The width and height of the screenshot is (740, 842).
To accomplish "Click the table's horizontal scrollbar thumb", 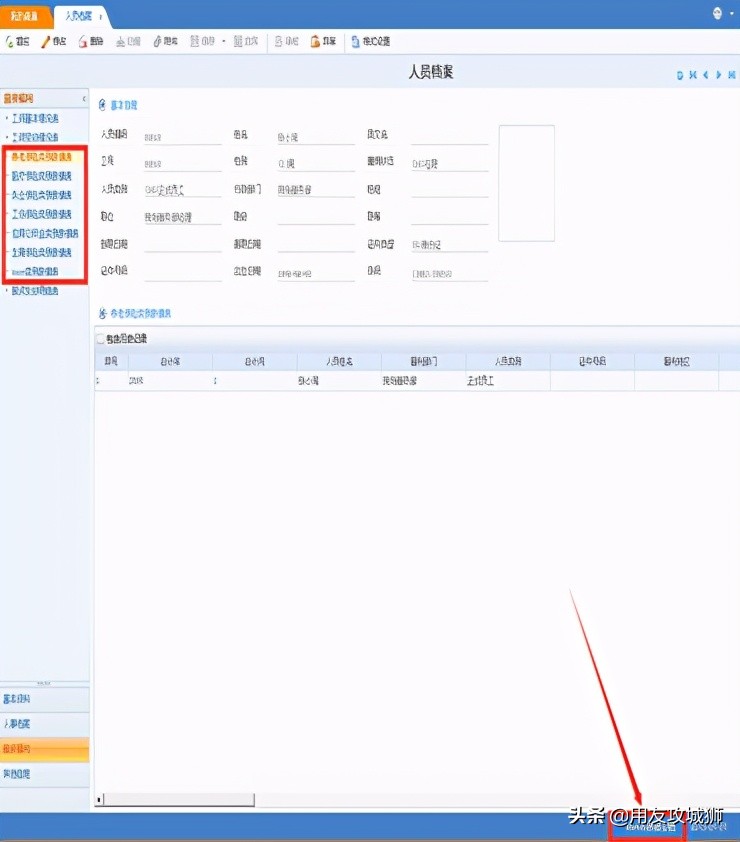I will click(x=179, y=800).
